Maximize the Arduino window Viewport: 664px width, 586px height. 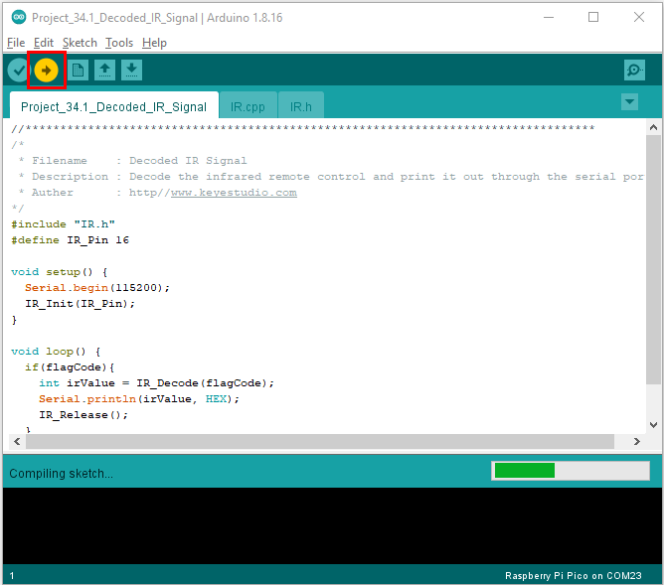(x=593, y=17)
